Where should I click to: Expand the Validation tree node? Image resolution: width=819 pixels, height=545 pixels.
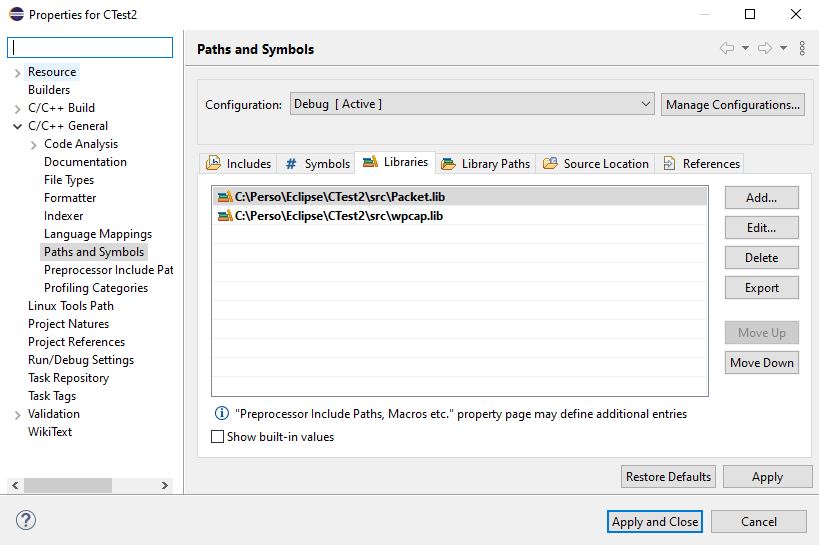pyautogui.click(x=18, y=415)
